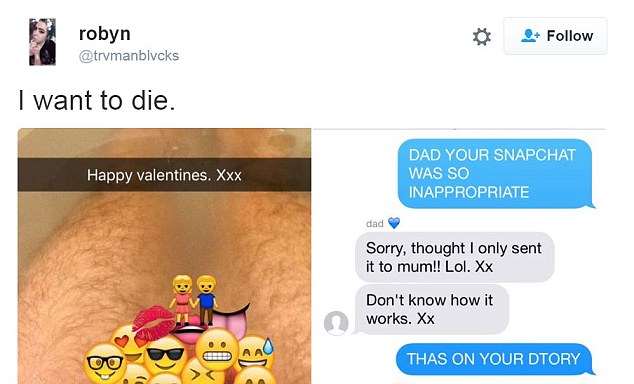Screen dimensions: 634x384
Task: Click the red kiss lips emoji
Action: tap(153, 322)
